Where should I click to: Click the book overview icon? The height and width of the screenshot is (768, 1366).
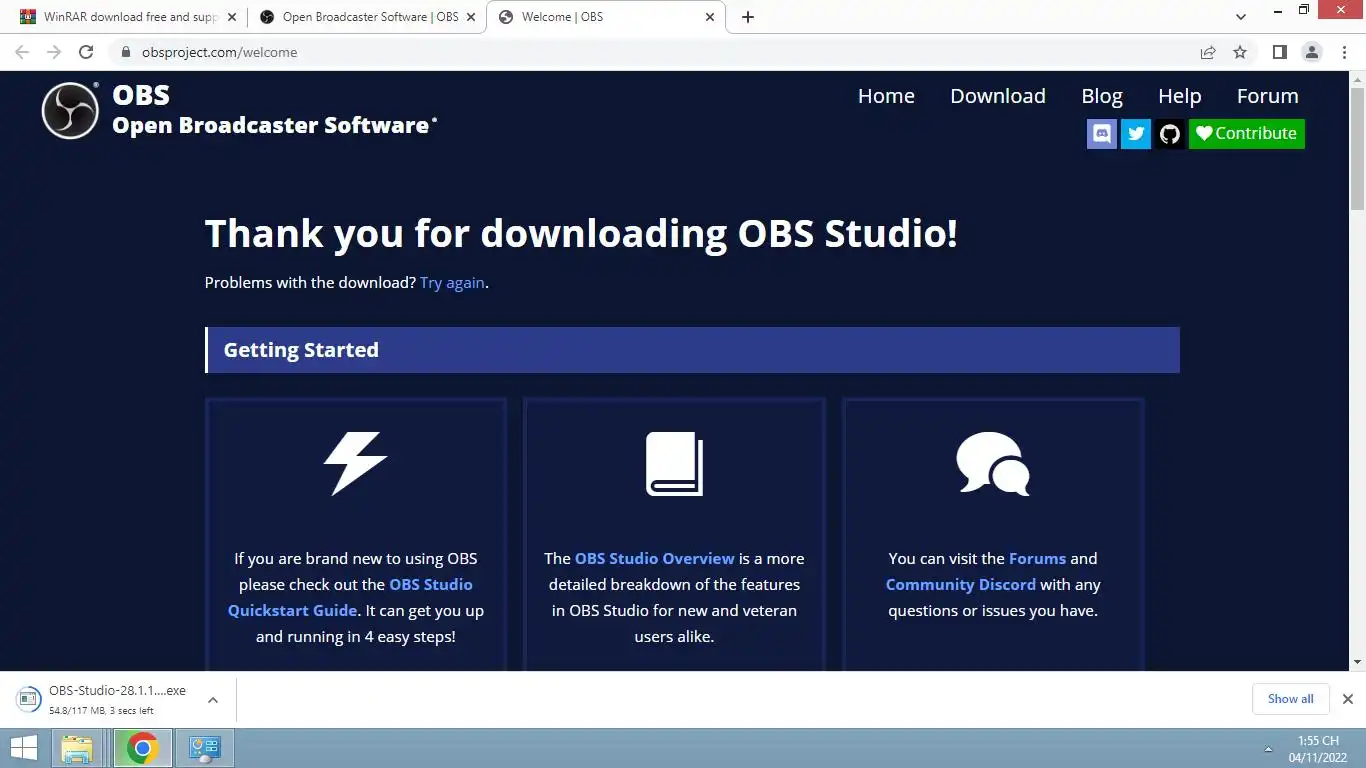(x=674, y=464)
